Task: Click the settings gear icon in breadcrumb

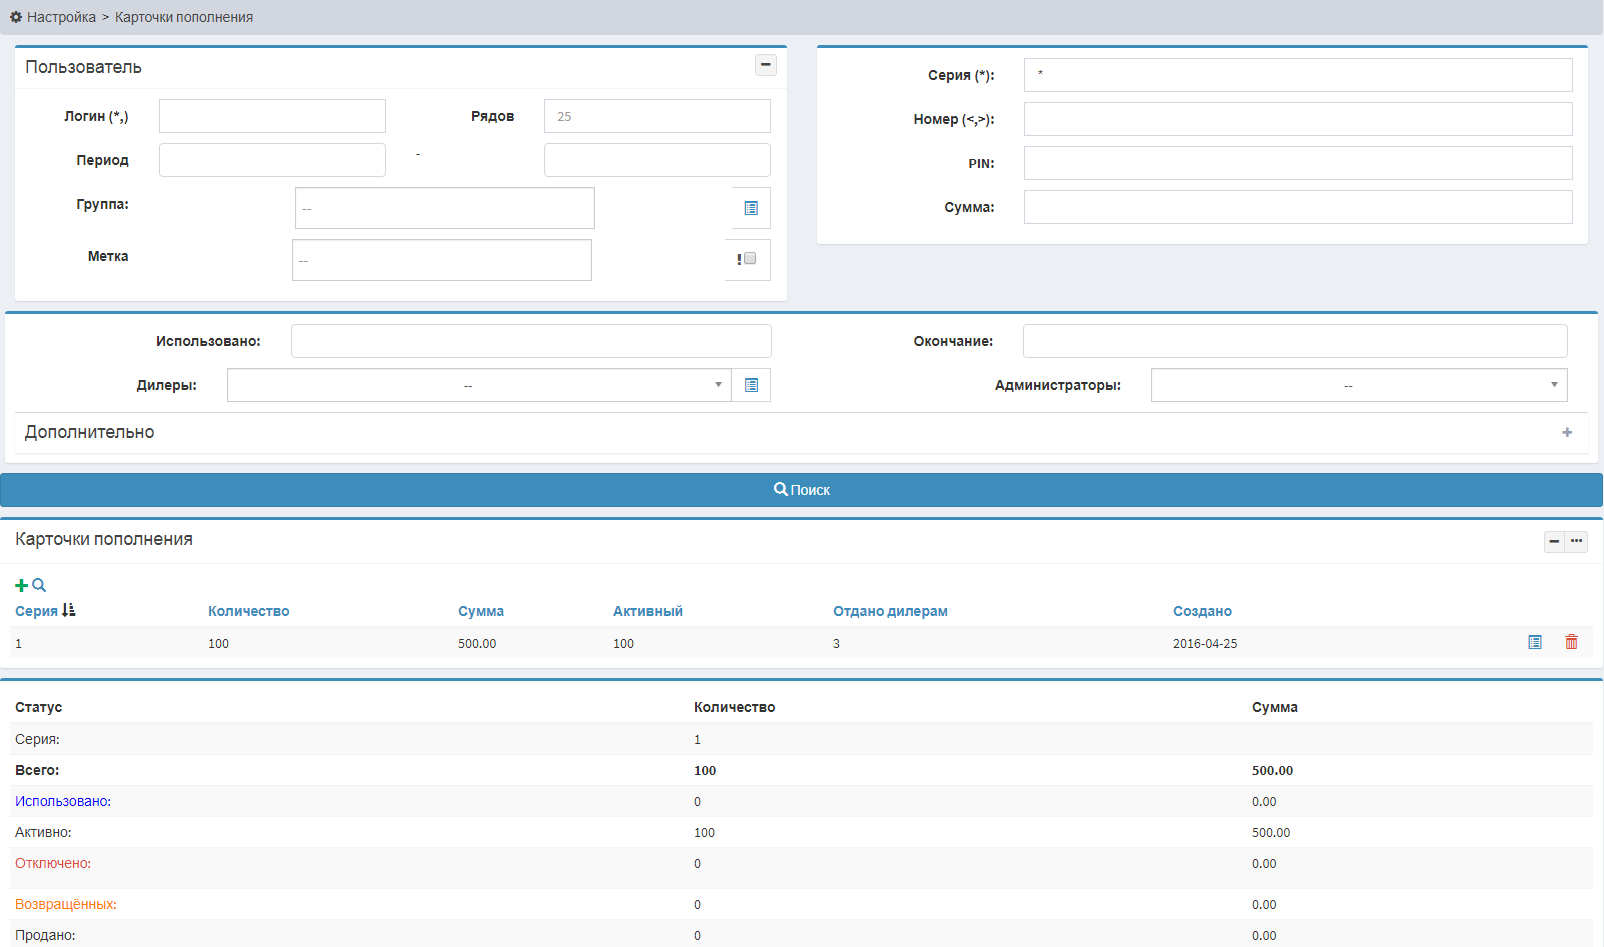Action: [16, 17]
